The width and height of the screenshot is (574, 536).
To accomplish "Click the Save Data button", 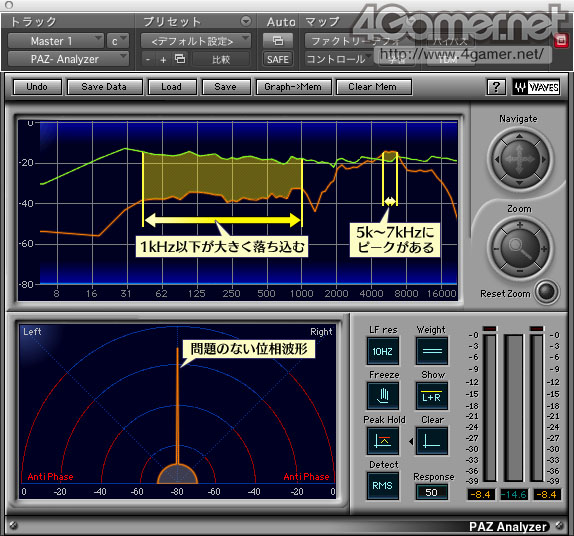I will 104,87.
